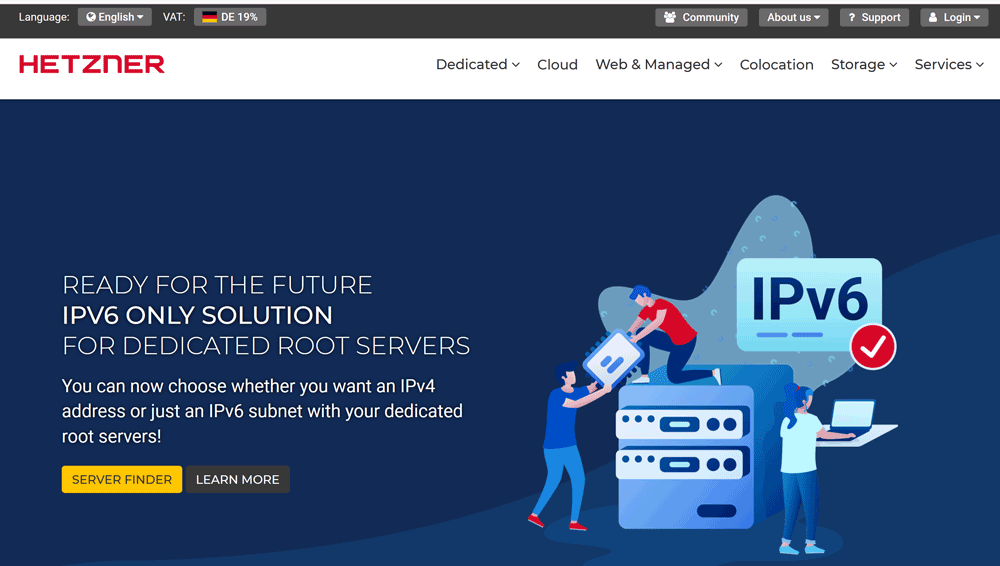1000x566 pixels.
Task: Click the "VAT:" label
Action: tap(174, 17)
